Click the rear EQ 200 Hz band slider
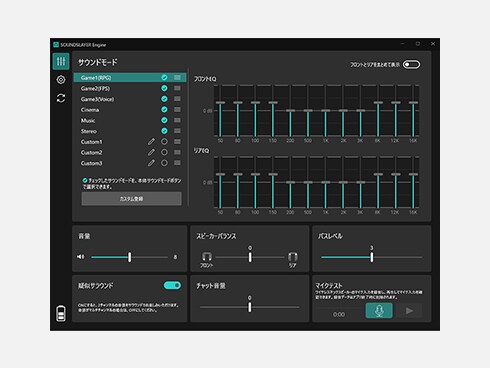Viewport: 490px width, 368px height. pyautogui.click(x=290, y=182)
